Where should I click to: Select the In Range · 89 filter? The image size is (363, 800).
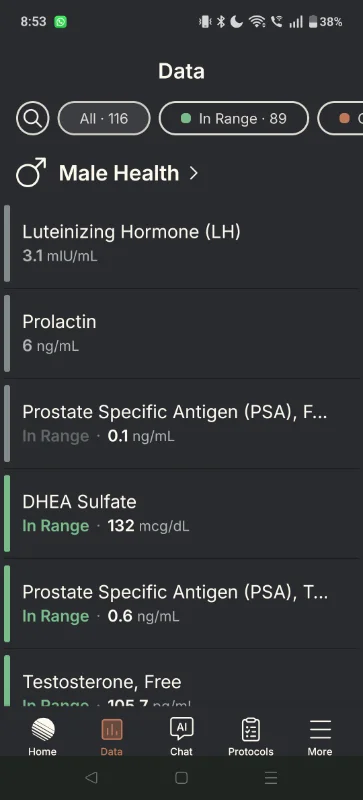(234, 118)
